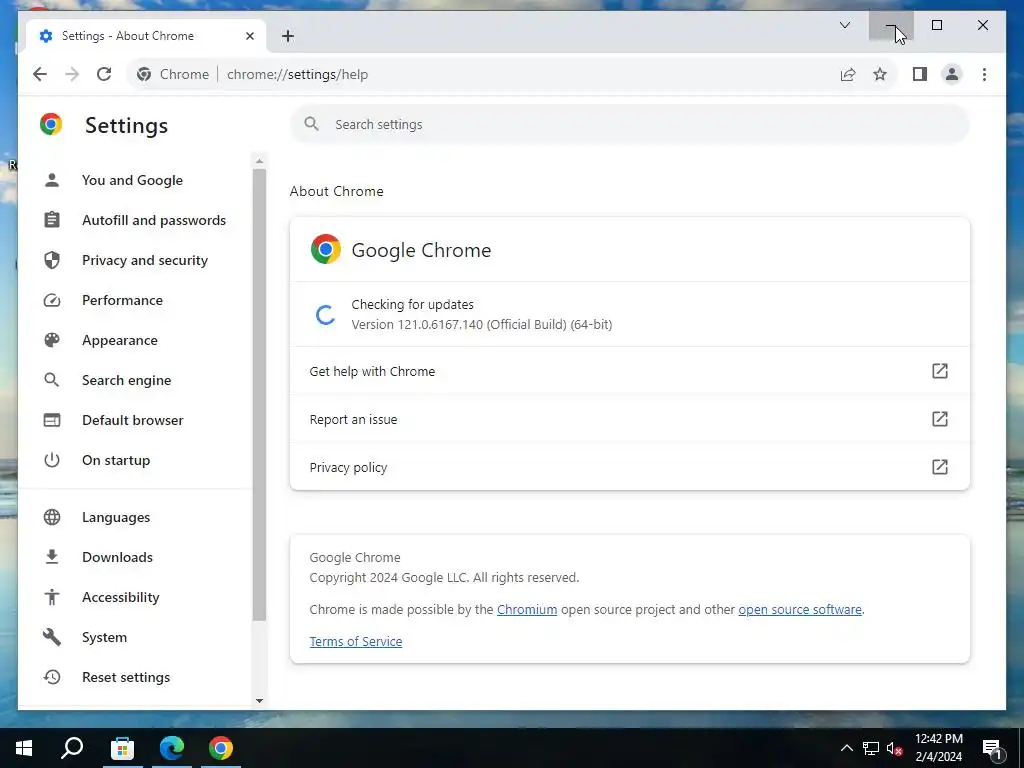This screenshot has height=768, width=1024.
Task: Open Default browser settings
Action: [x=135, y=420]
